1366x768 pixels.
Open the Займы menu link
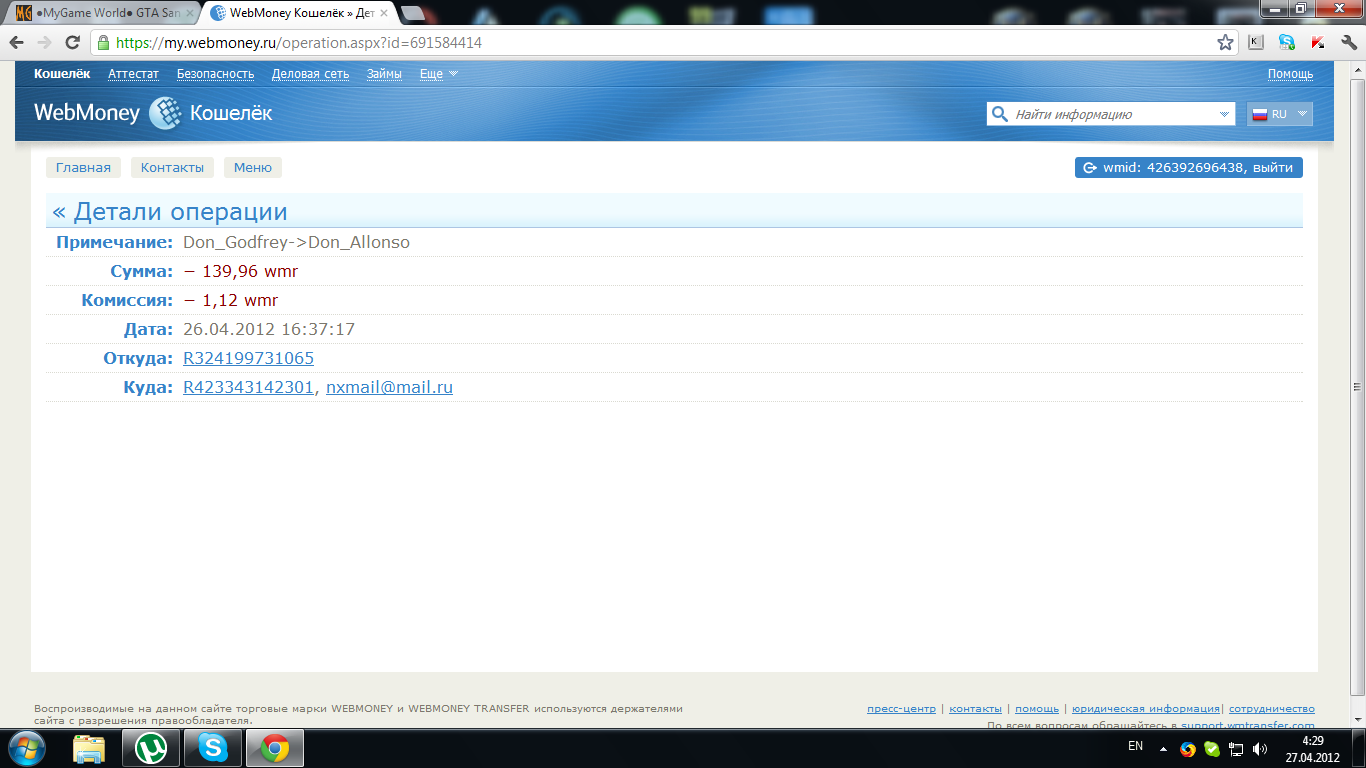click(384, 73)
